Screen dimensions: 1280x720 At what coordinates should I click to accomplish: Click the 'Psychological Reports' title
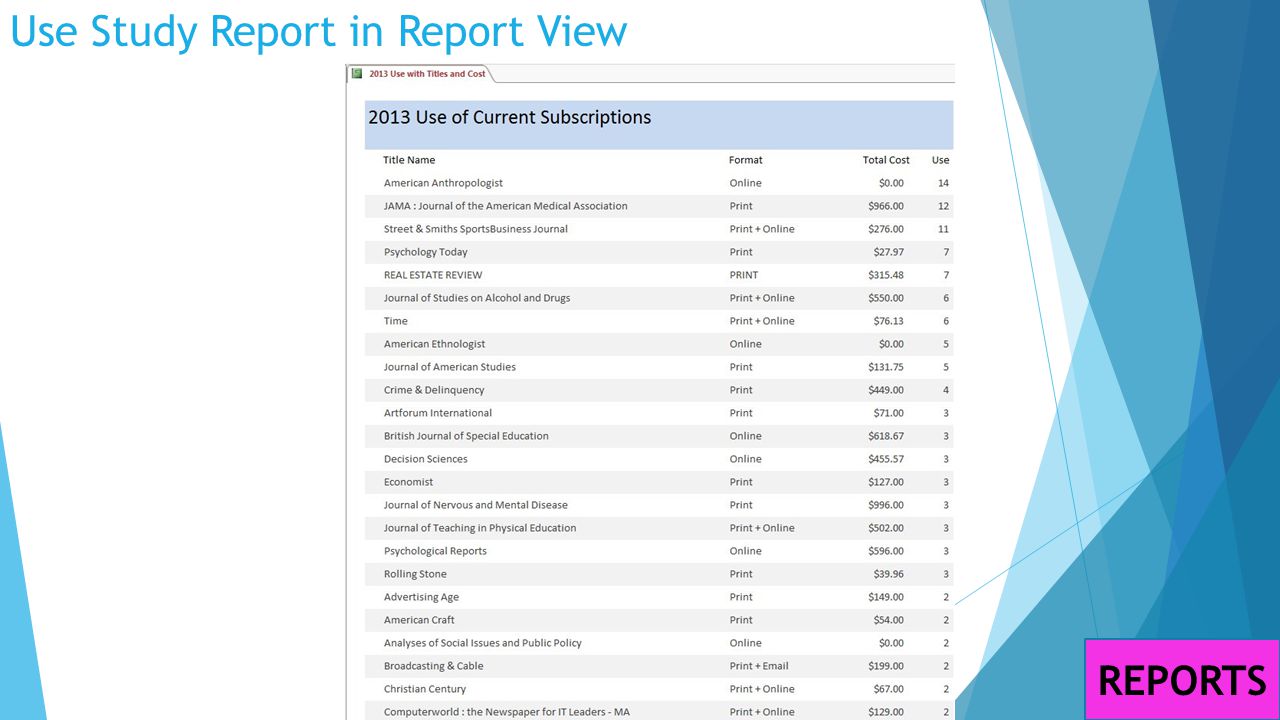[x=435, y=551]
